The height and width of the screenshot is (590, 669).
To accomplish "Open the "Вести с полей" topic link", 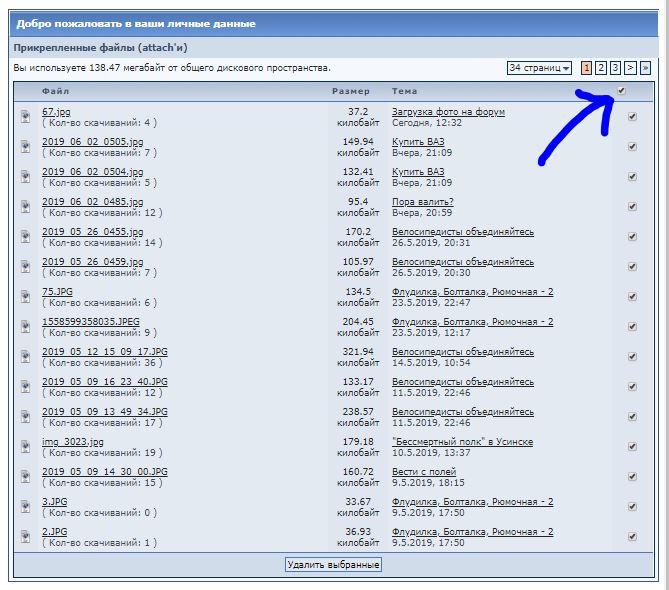I will [x=423, y=472].
